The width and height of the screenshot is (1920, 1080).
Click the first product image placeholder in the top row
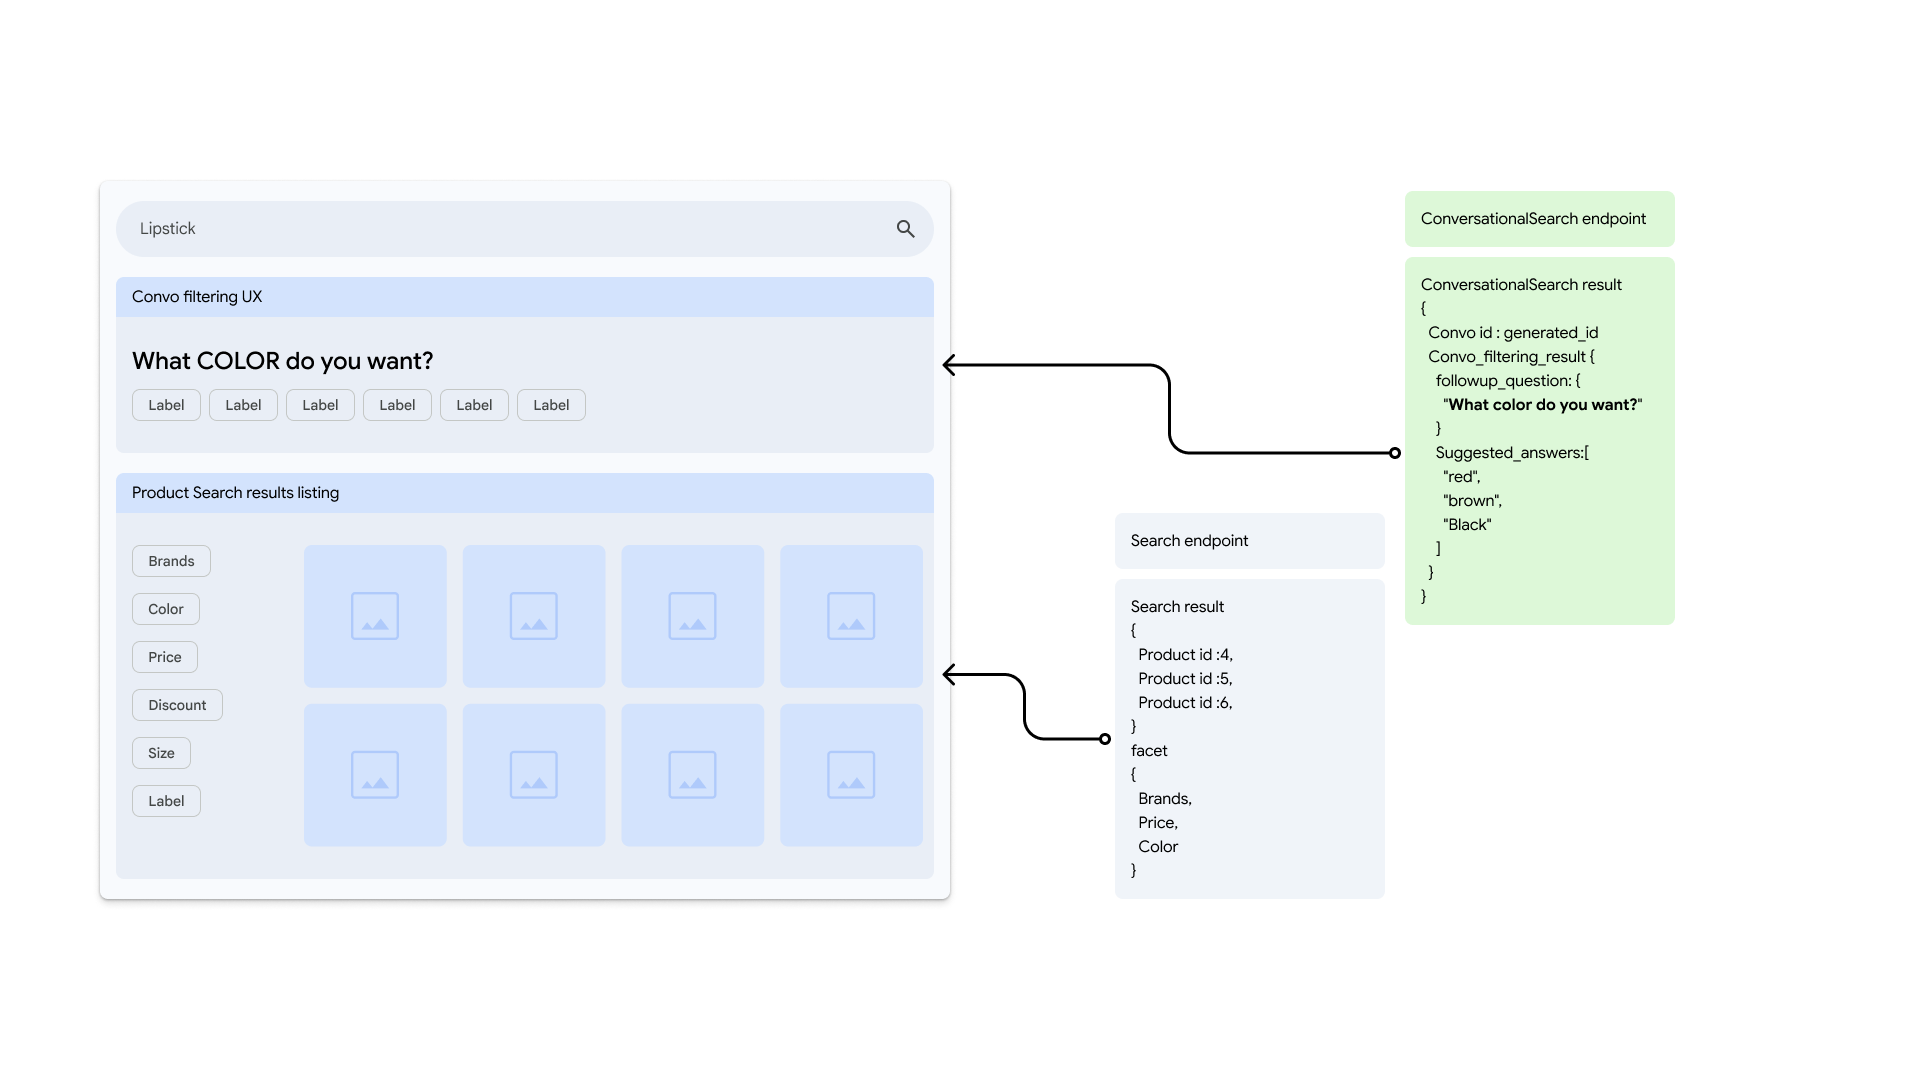coord(375,616)
